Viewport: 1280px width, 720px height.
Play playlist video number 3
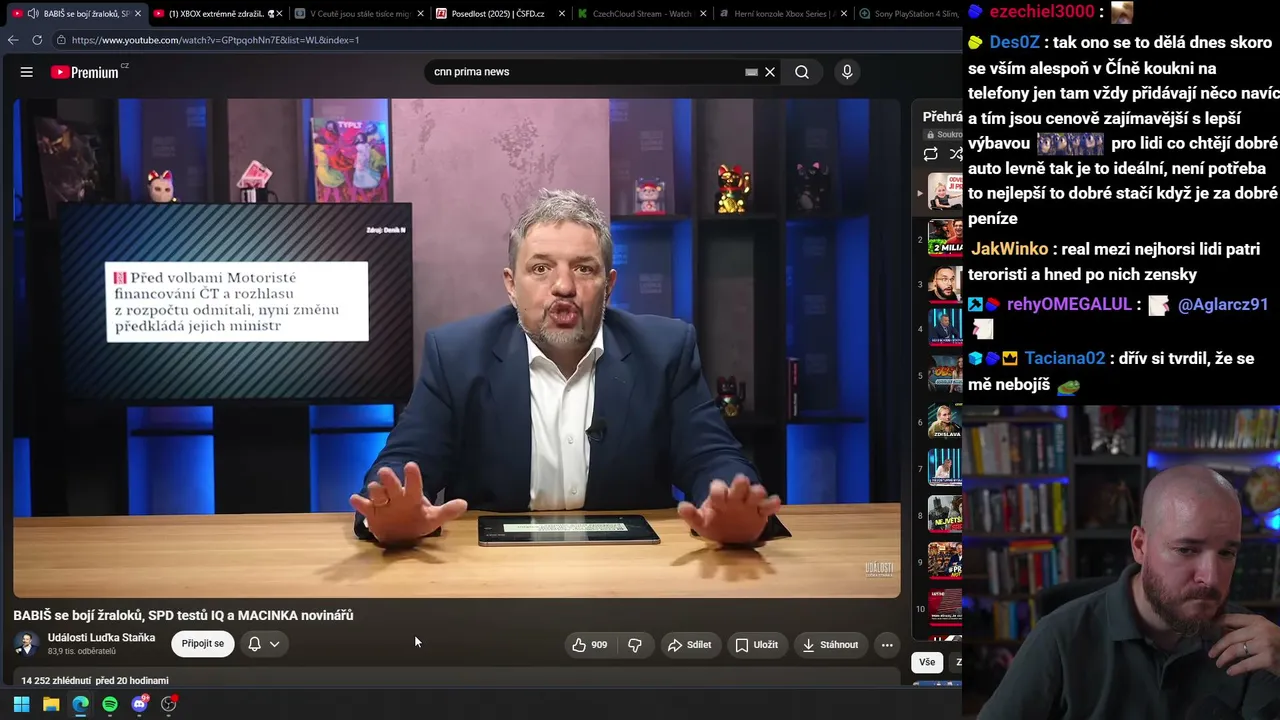[944, 284]
